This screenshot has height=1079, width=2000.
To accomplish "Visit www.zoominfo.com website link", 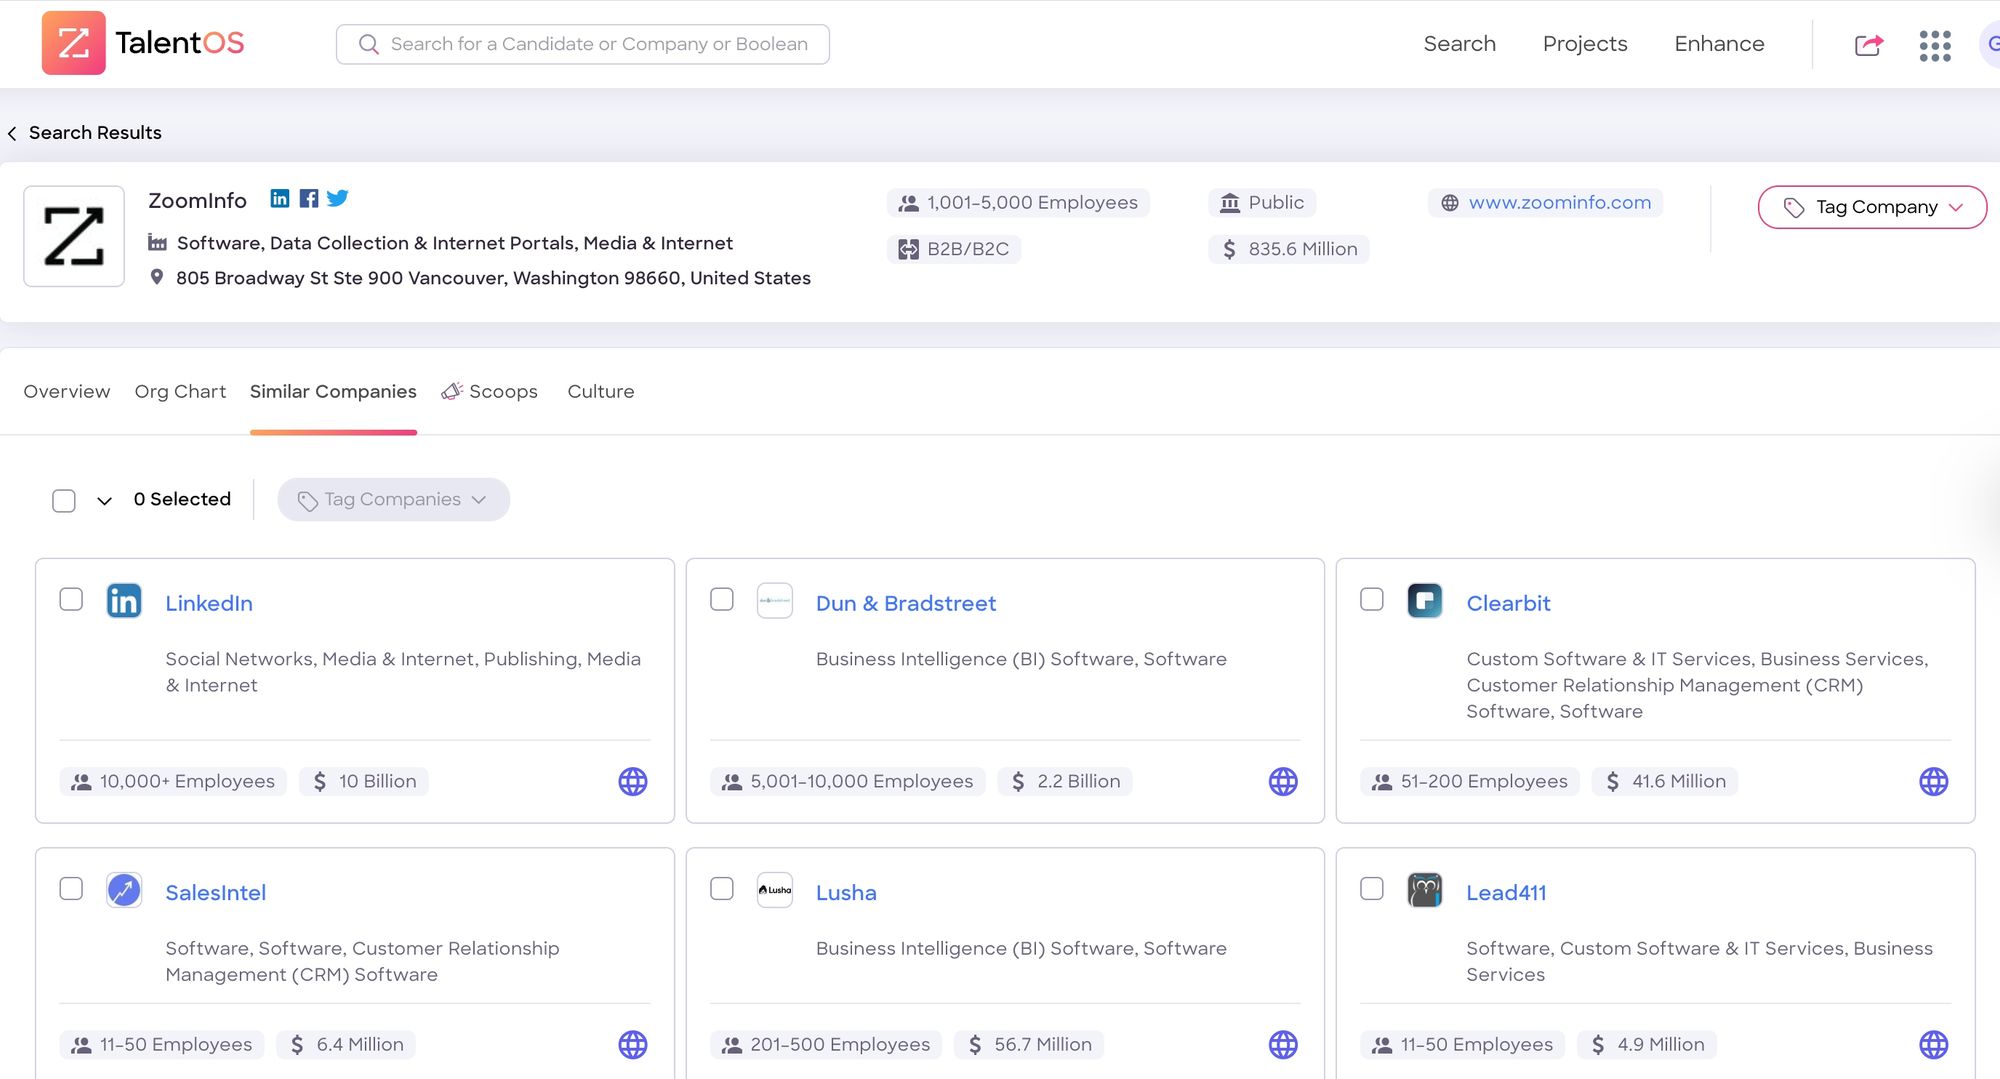I will point(1559,203).
